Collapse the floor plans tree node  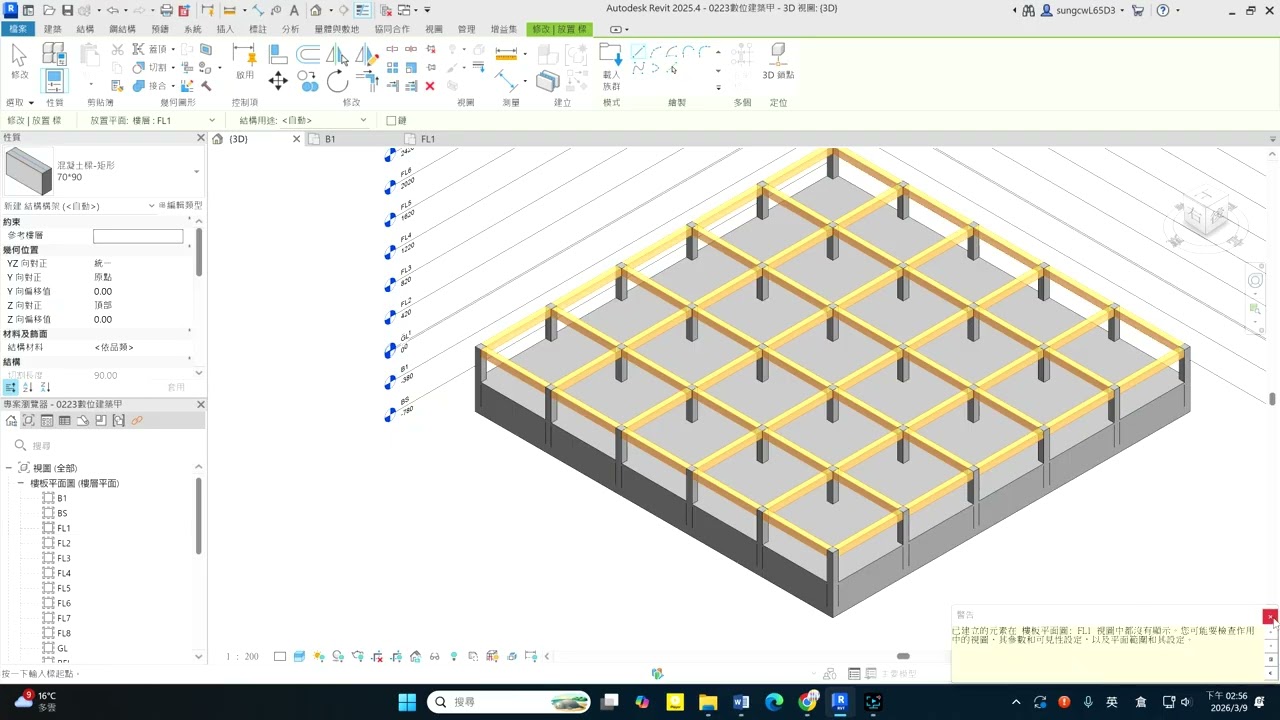(x=20, y=483)
